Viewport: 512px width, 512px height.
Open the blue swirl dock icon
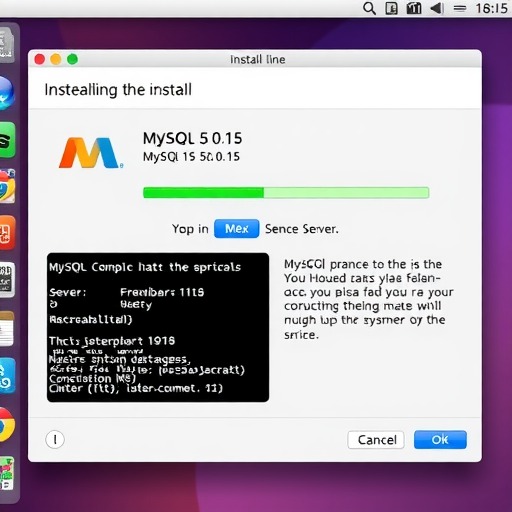pyautogui.click(x=7, y=376)
